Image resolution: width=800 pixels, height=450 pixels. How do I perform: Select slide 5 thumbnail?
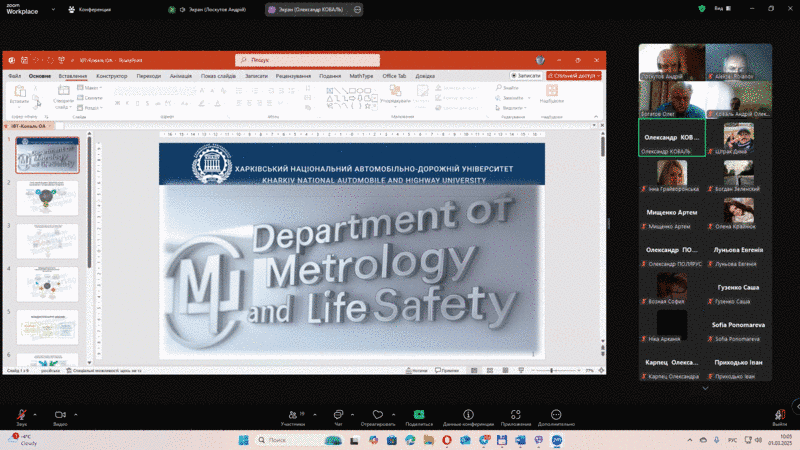pos(47,327)
